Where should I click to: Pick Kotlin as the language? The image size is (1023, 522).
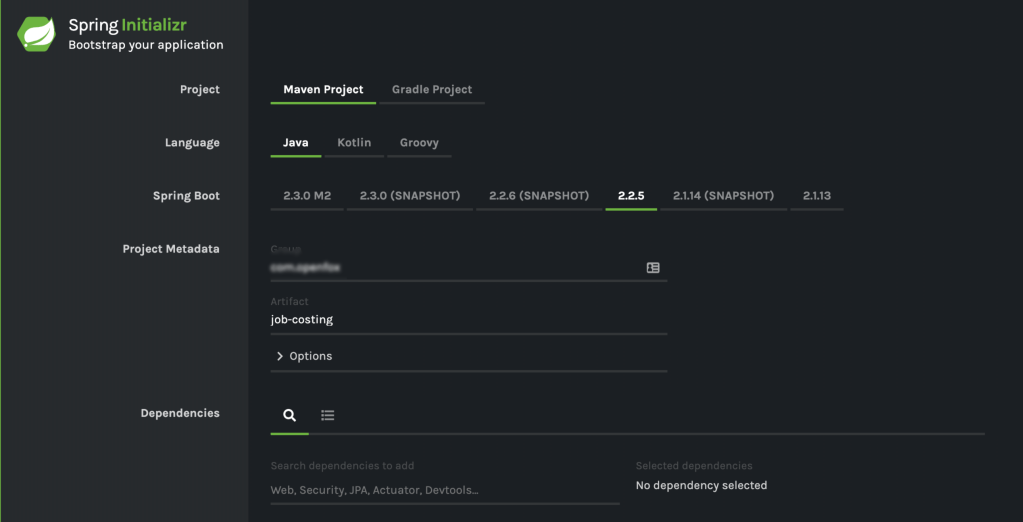pos(354,143)
